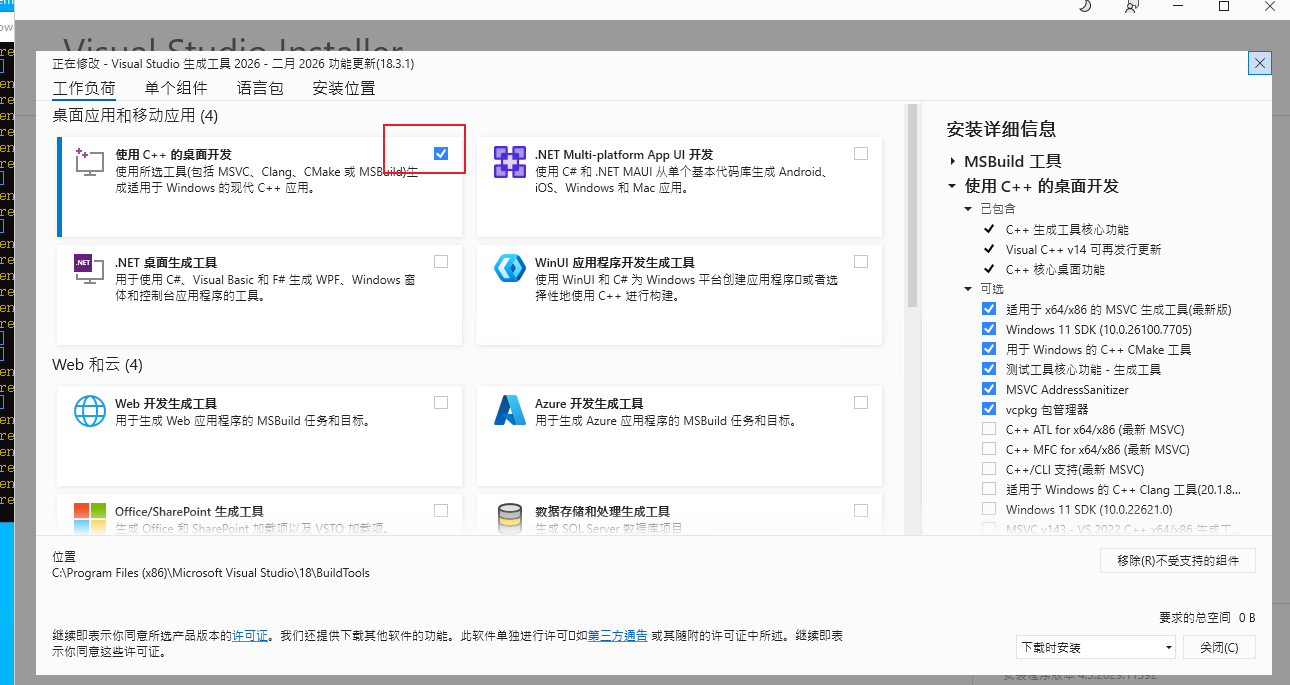Open the feedback icon in title bar
The image size is (1290, 685).
pos(1131,8)
